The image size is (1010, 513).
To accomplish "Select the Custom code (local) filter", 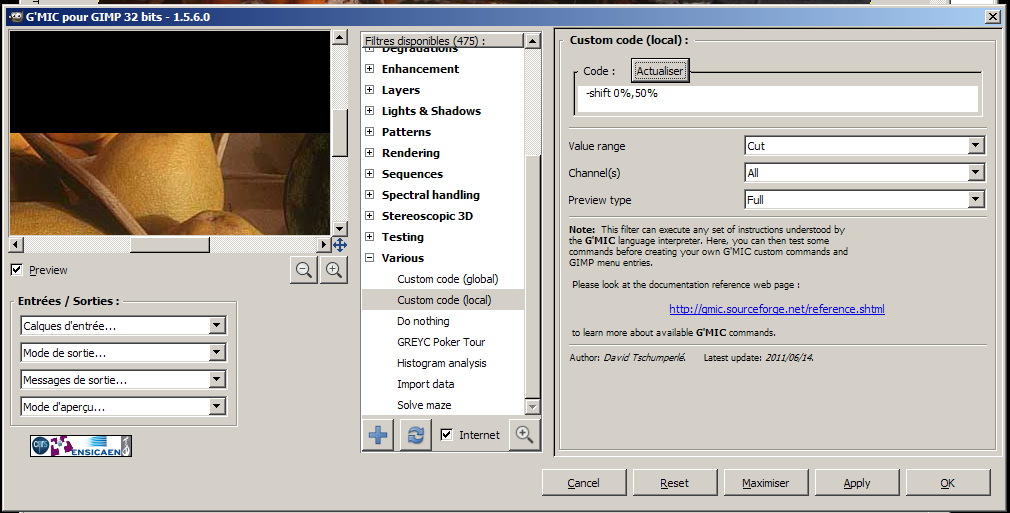I will point(443,300).
